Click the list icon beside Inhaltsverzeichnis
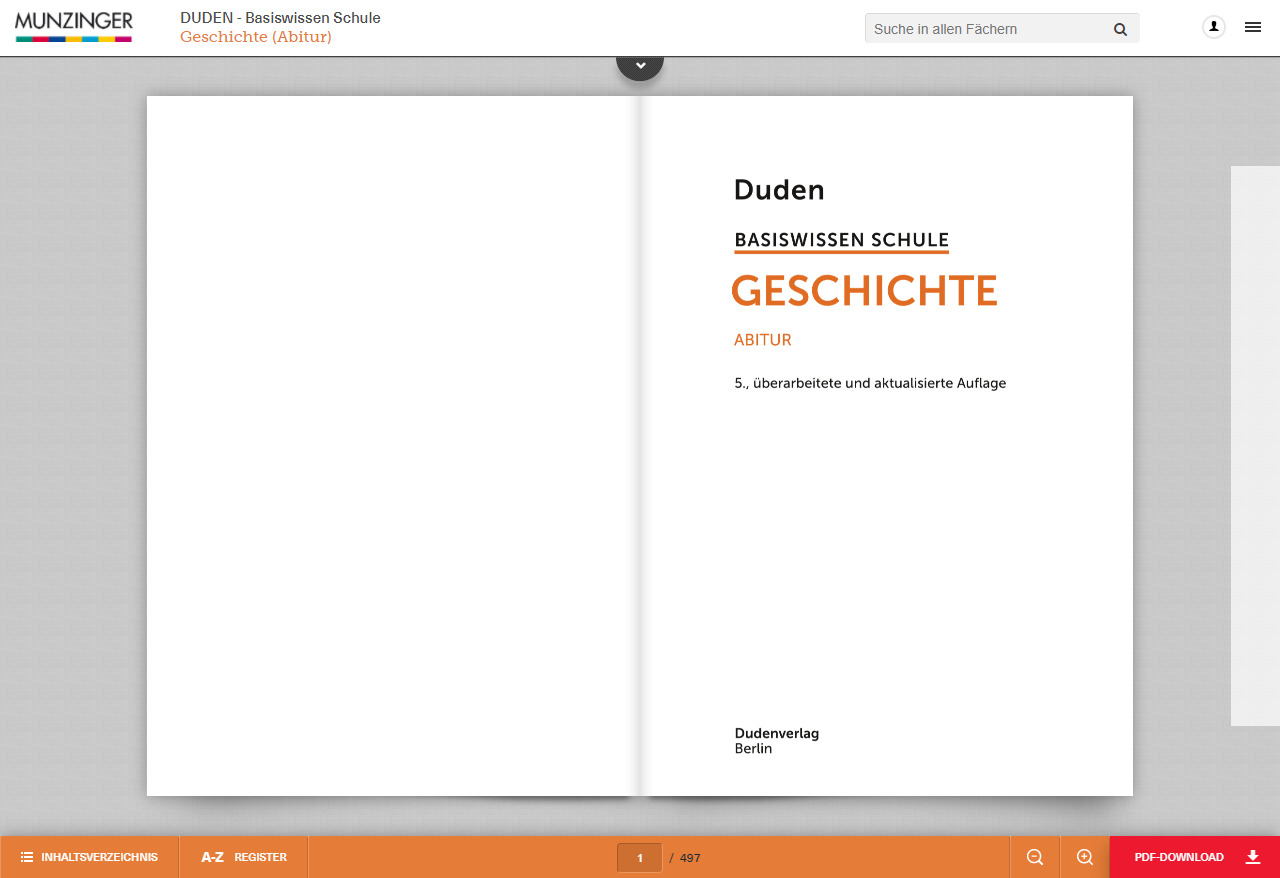Image resolution: width=1280 pixels, height=878 pixels. click(27, 857)
